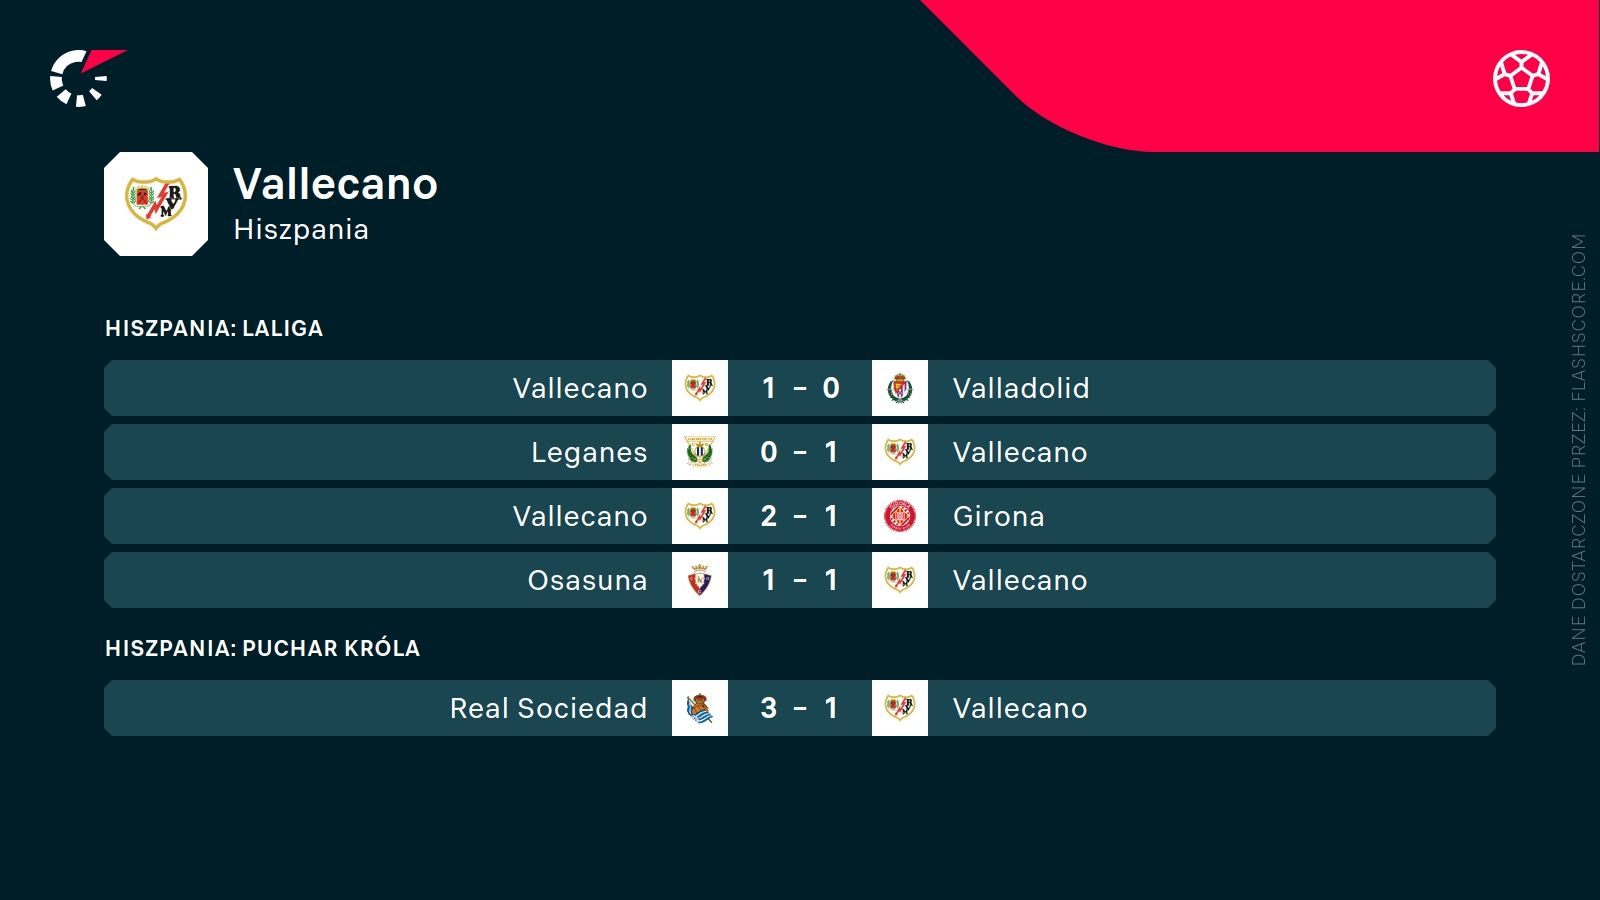Click the vertical Flashscore.com data credit text

click(1578, 450)
